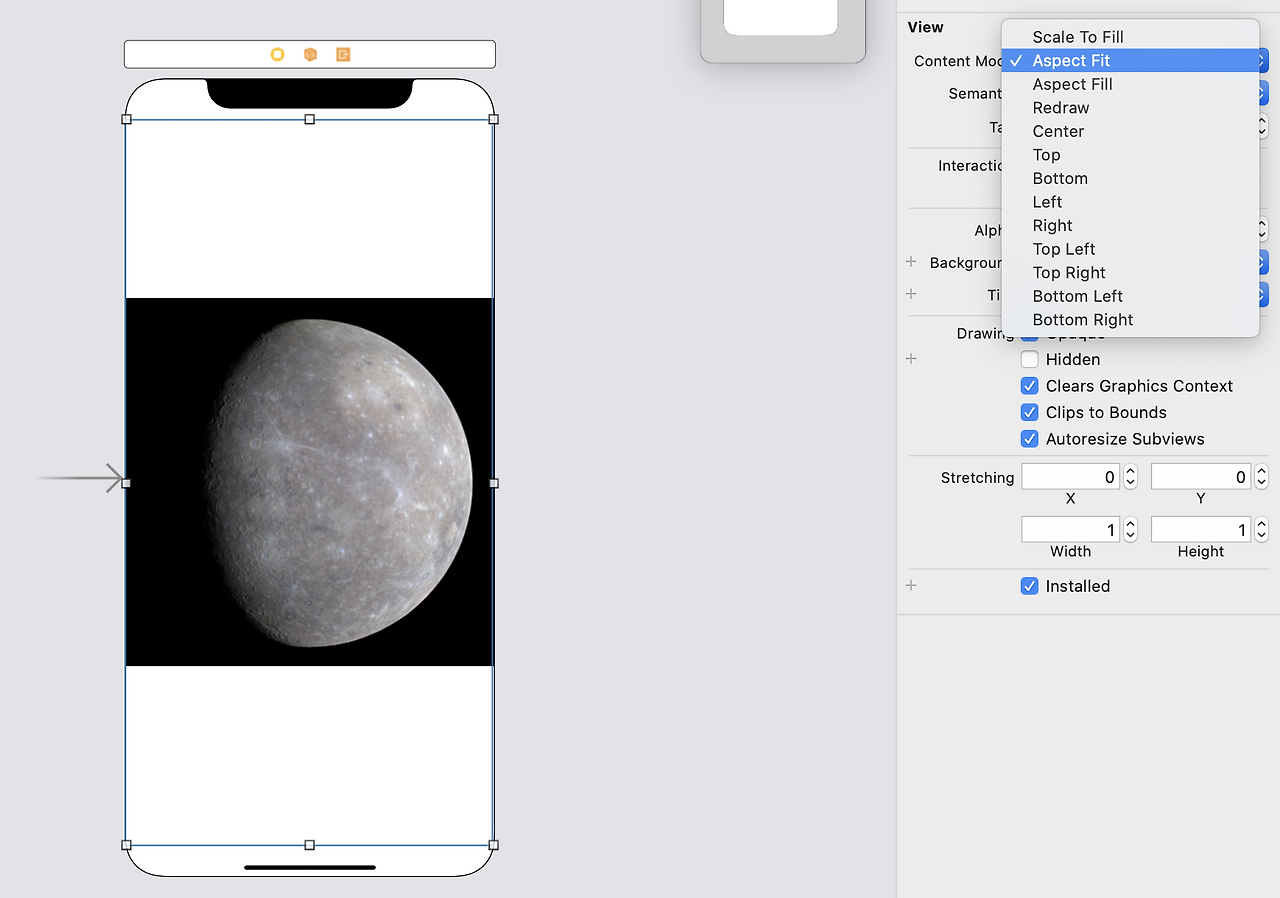Screen dimensions: 1280x898
Task: Click the plus icon beside Background
Action: (x=911, y=262)
